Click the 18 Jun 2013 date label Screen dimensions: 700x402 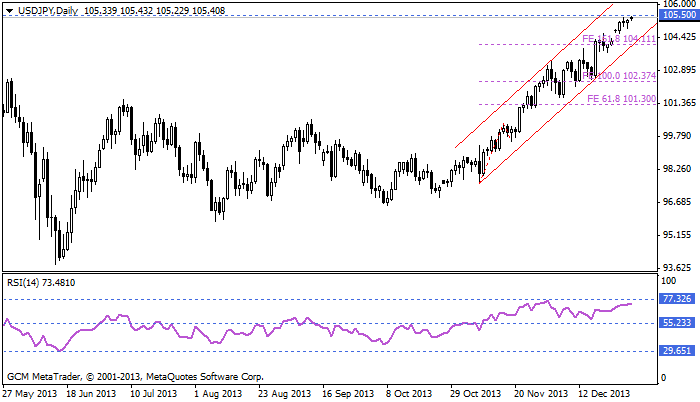[x=91, y=394]
